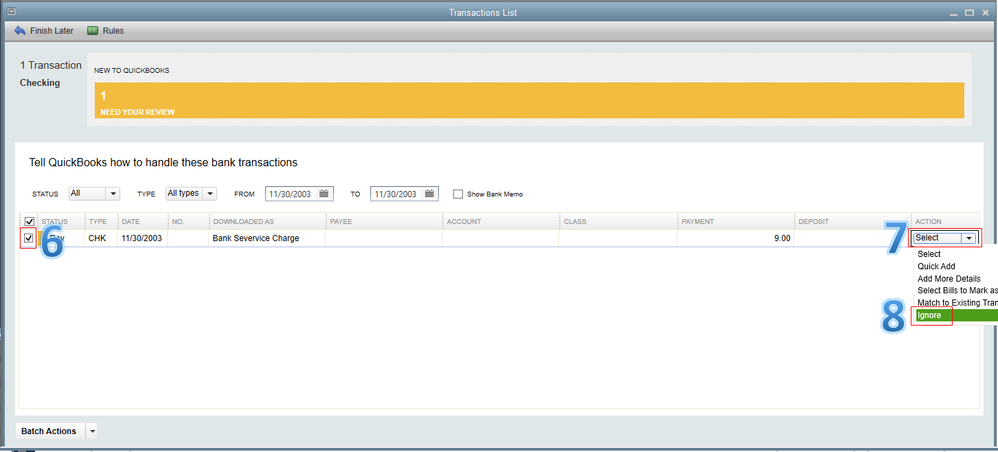Uncheck the Bank Severvice Charge row checkbox
The height and width of the screenshot is (452, 998).
click(x=29, y=238)
